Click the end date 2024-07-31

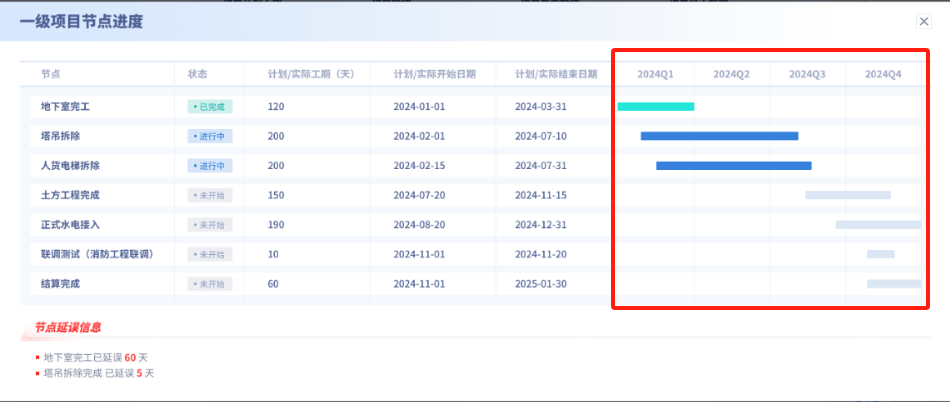pos(541,165)
